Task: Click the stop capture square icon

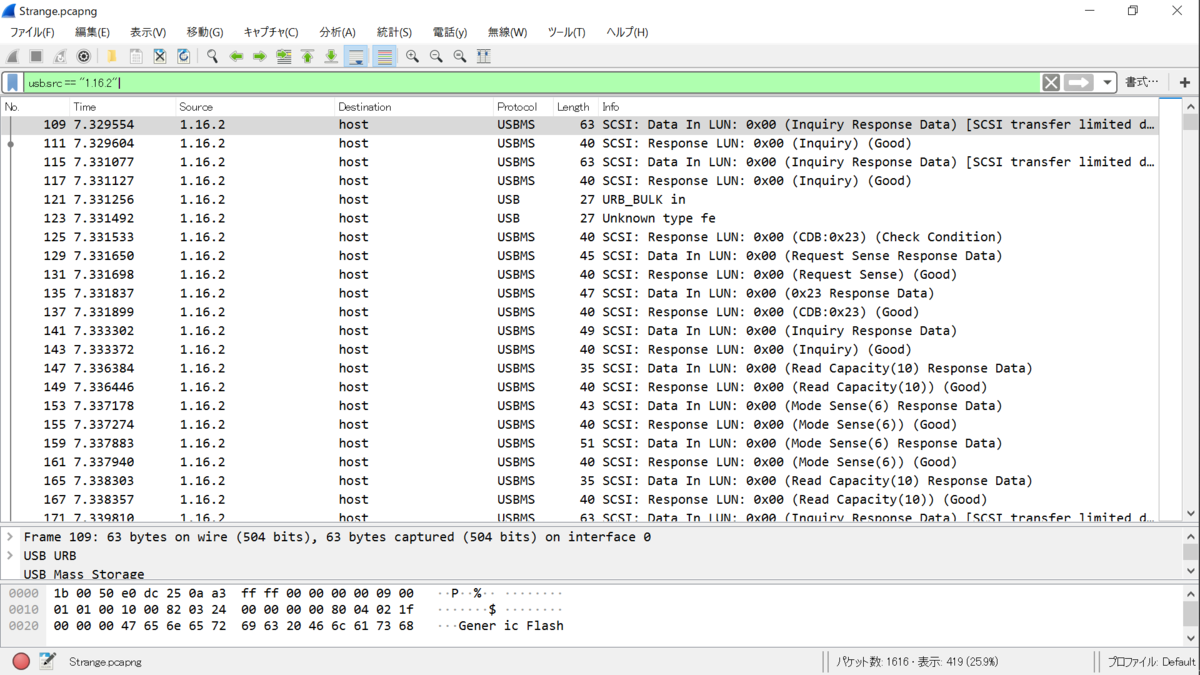Action: tap(36, 56)
